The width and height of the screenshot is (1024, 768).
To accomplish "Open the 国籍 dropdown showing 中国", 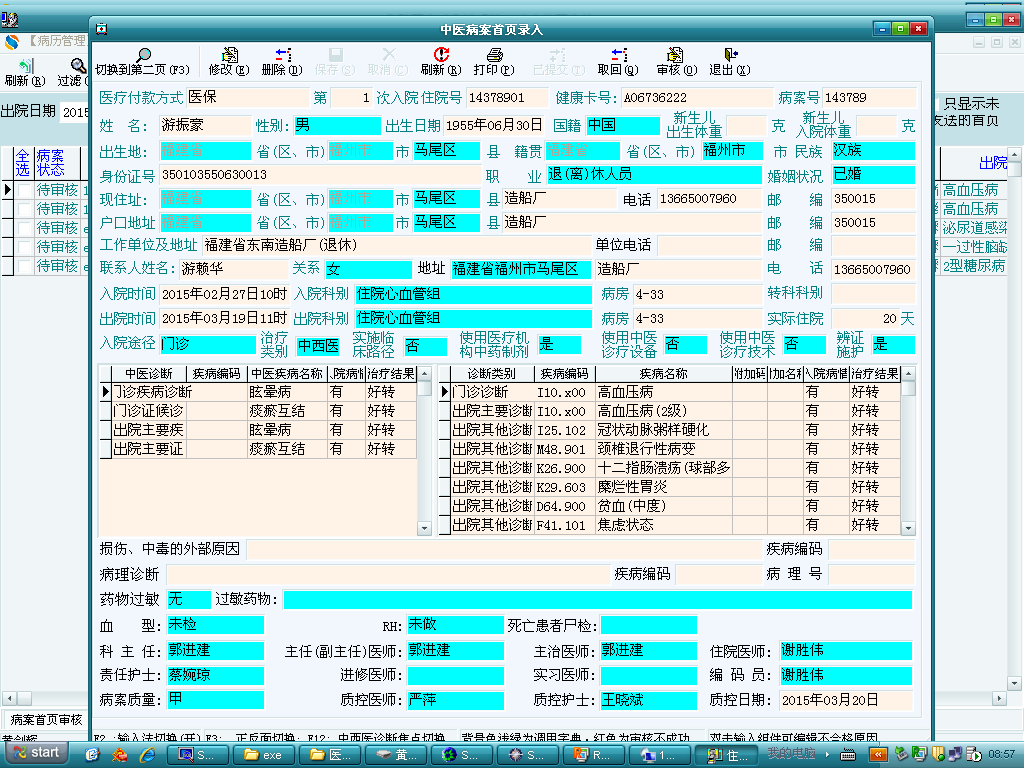I will point(623,125).
